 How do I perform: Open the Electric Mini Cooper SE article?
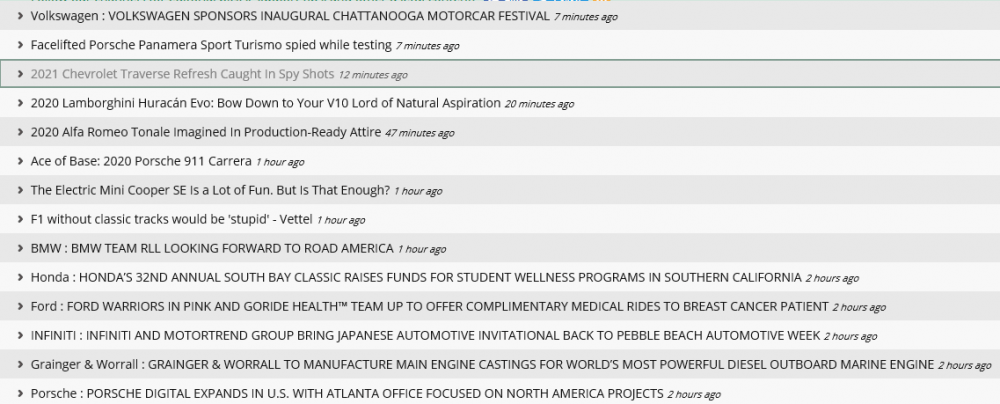(x=210, y=191)
